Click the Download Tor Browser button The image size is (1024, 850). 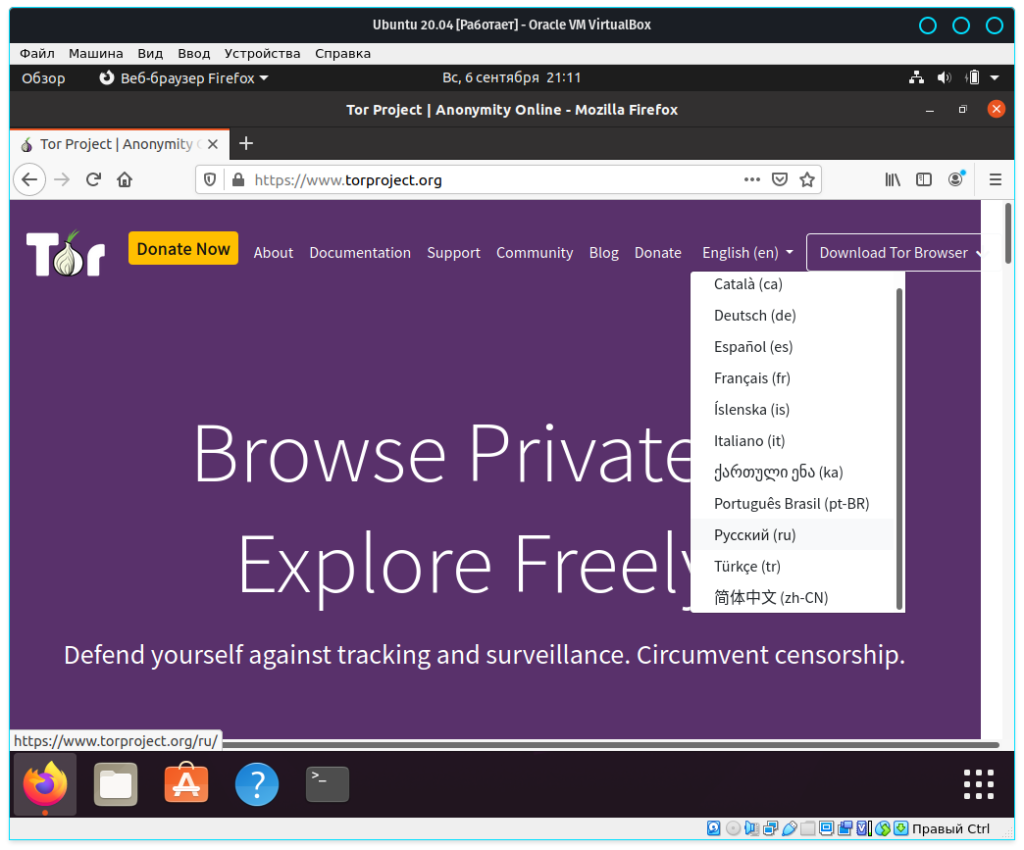(x=894, y=253)
